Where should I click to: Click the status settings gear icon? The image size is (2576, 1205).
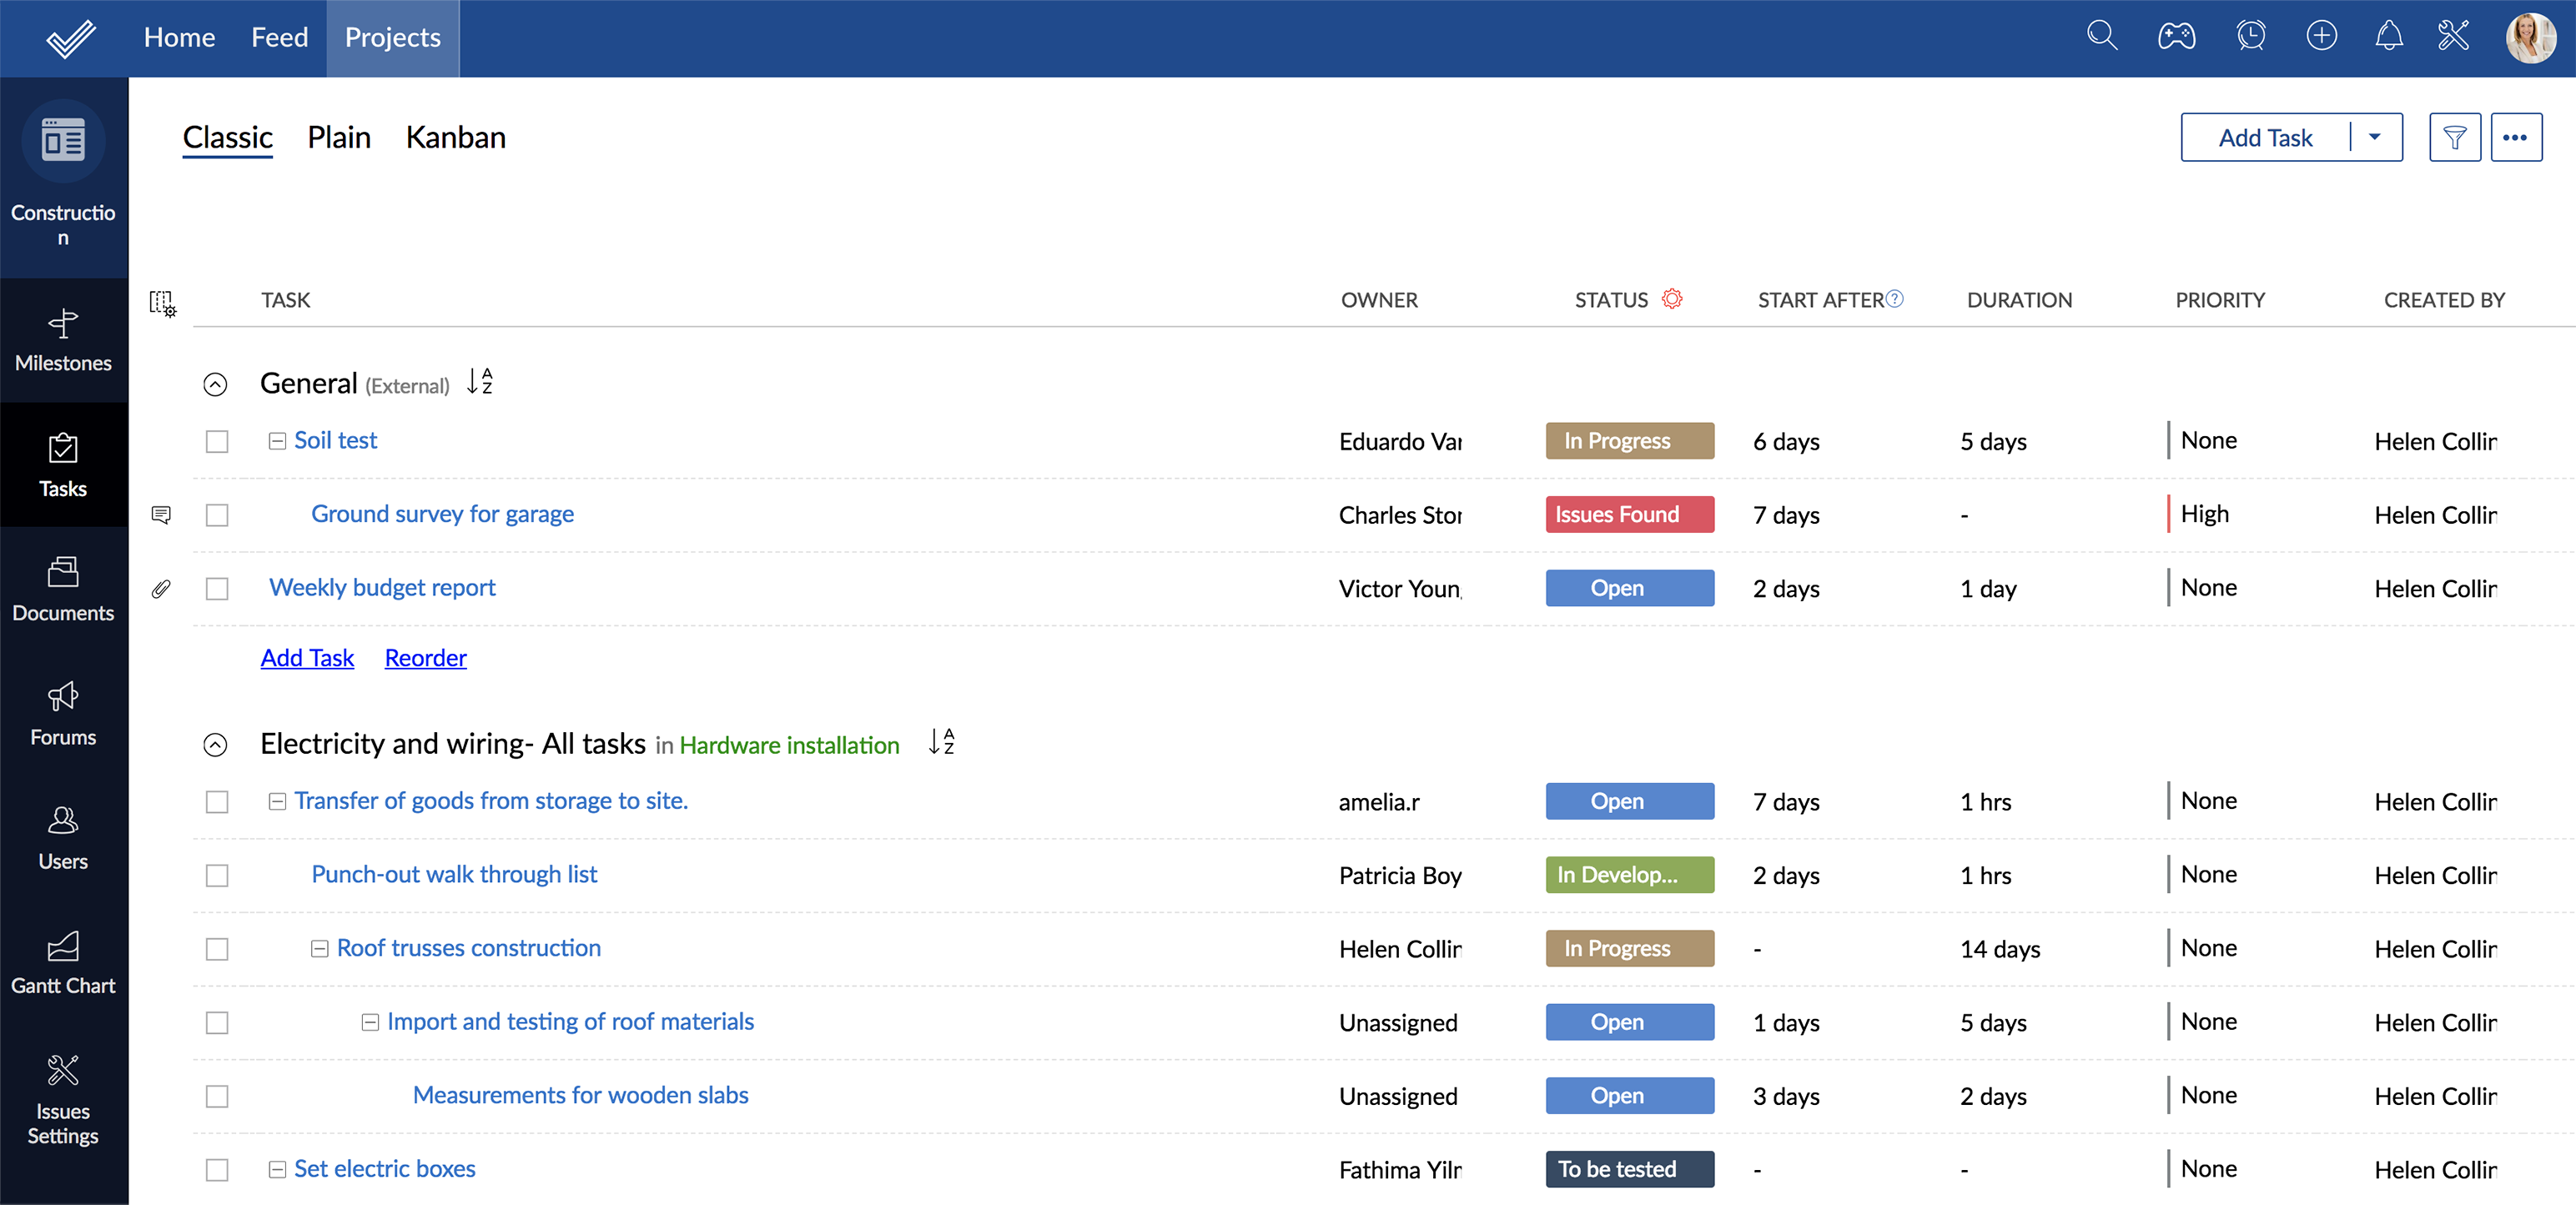click(1672, 299)
